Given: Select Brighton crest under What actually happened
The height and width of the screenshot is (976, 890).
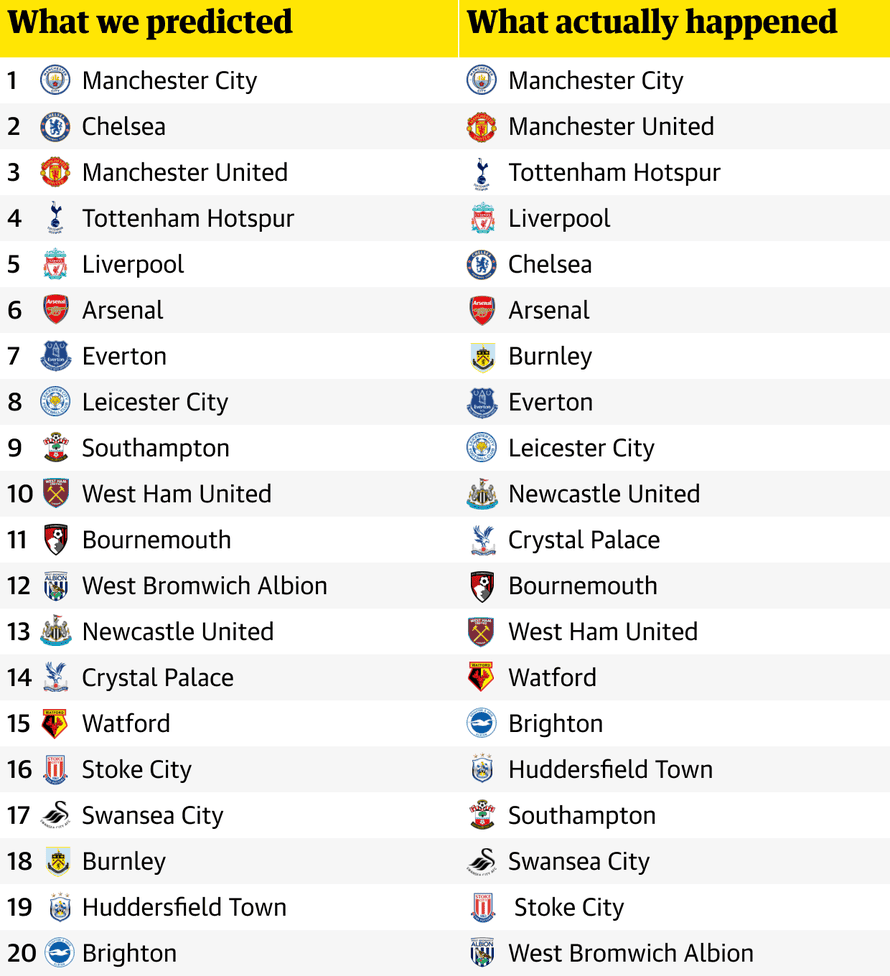Looking at the screenshot, I should [x=482, y=724].
